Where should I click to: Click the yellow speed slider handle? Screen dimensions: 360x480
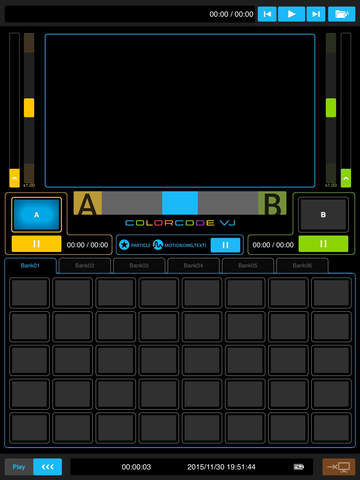click(x=29, y=108)
